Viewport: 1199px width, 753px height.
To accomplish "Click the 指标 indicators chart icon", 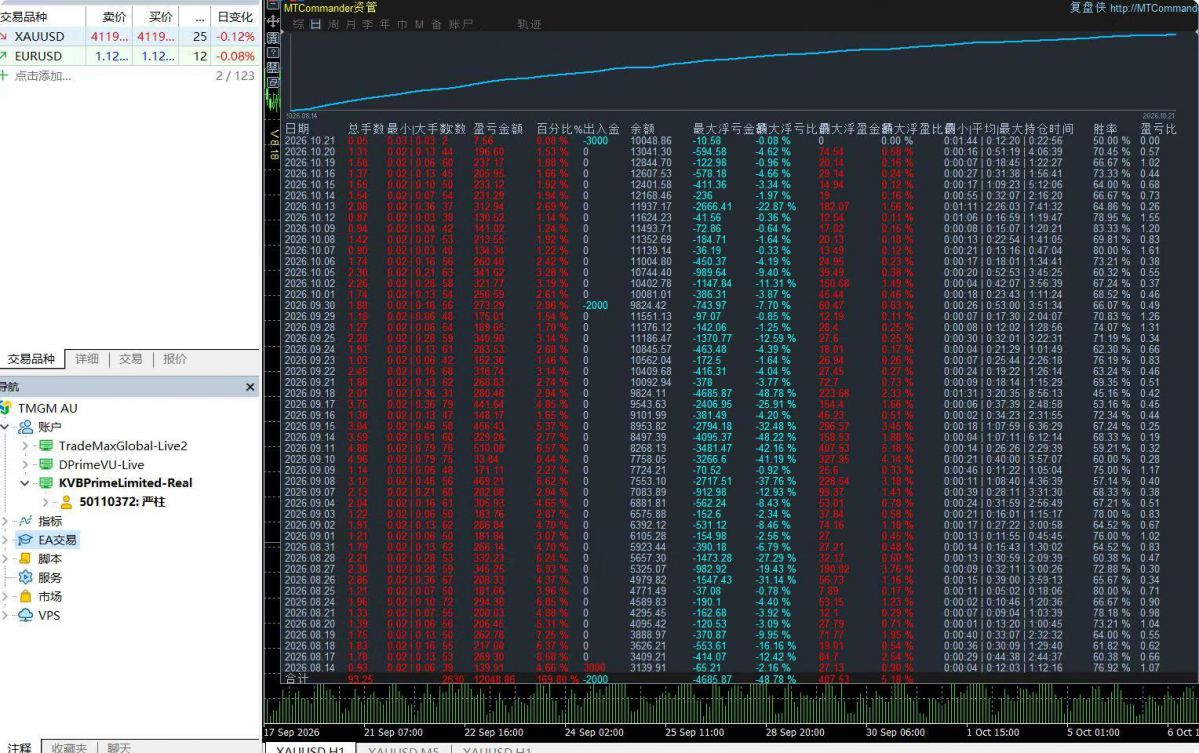I will click(x=25, y=521).
